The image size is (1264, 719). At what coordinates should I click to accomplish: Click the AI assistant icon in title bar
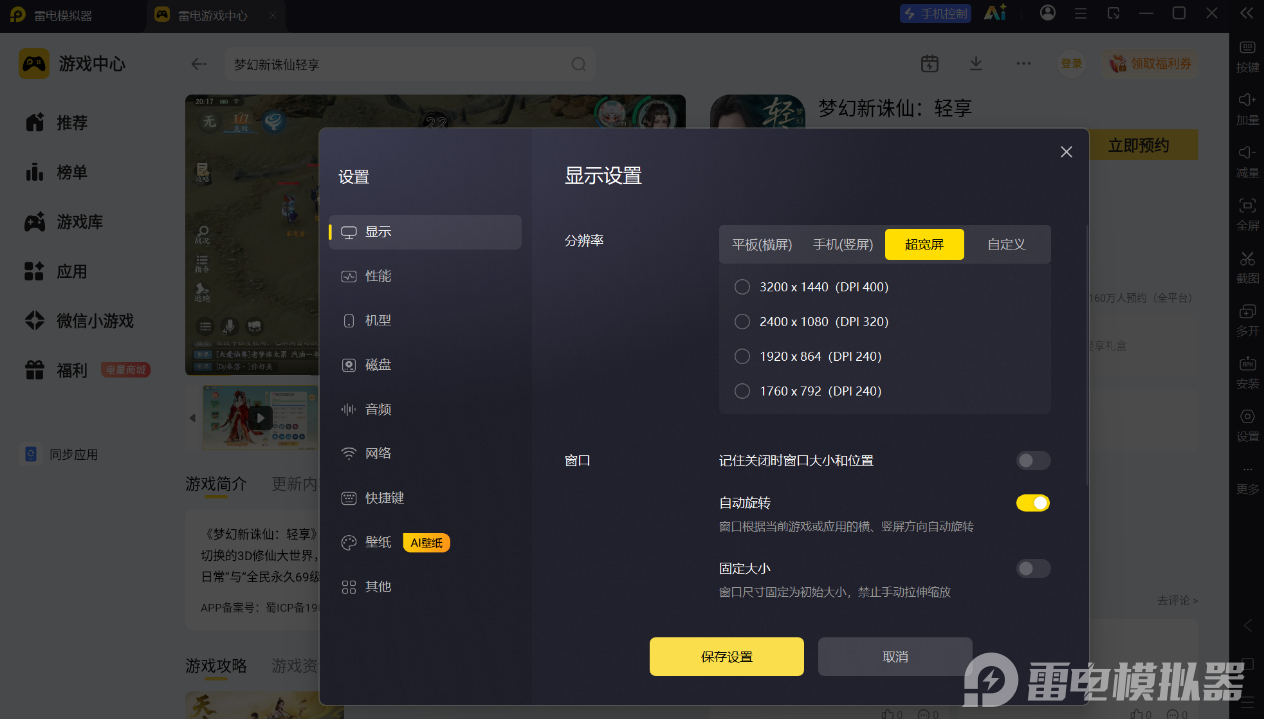point(994,13)
